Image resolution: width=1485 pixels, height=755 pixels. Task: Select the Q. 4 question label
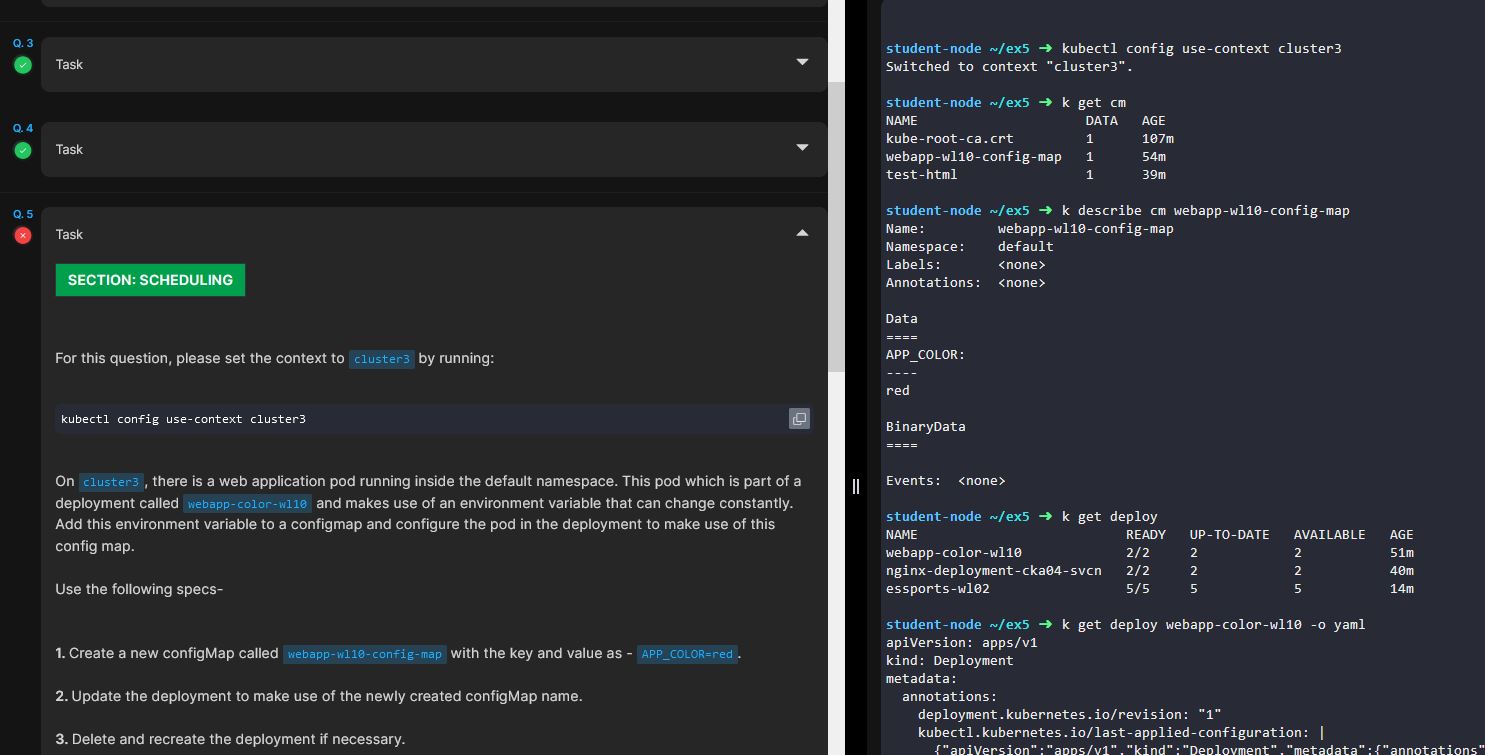(x=23, y=129)
